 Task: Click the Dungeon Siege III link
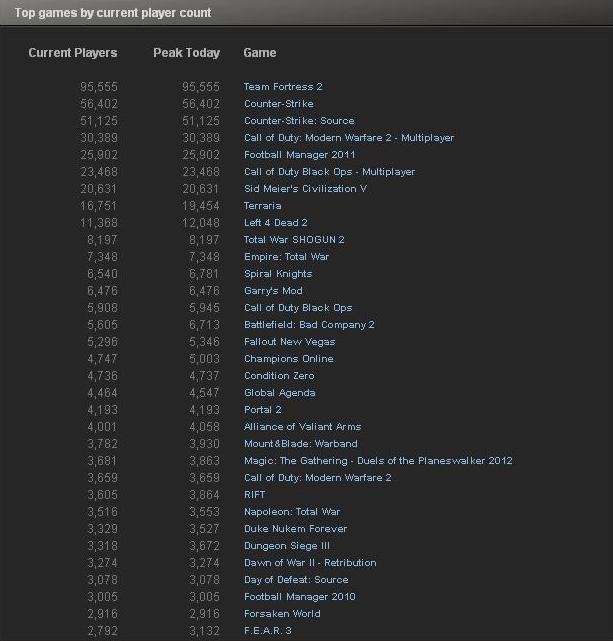pyautogui.click(x=287, y=546)
